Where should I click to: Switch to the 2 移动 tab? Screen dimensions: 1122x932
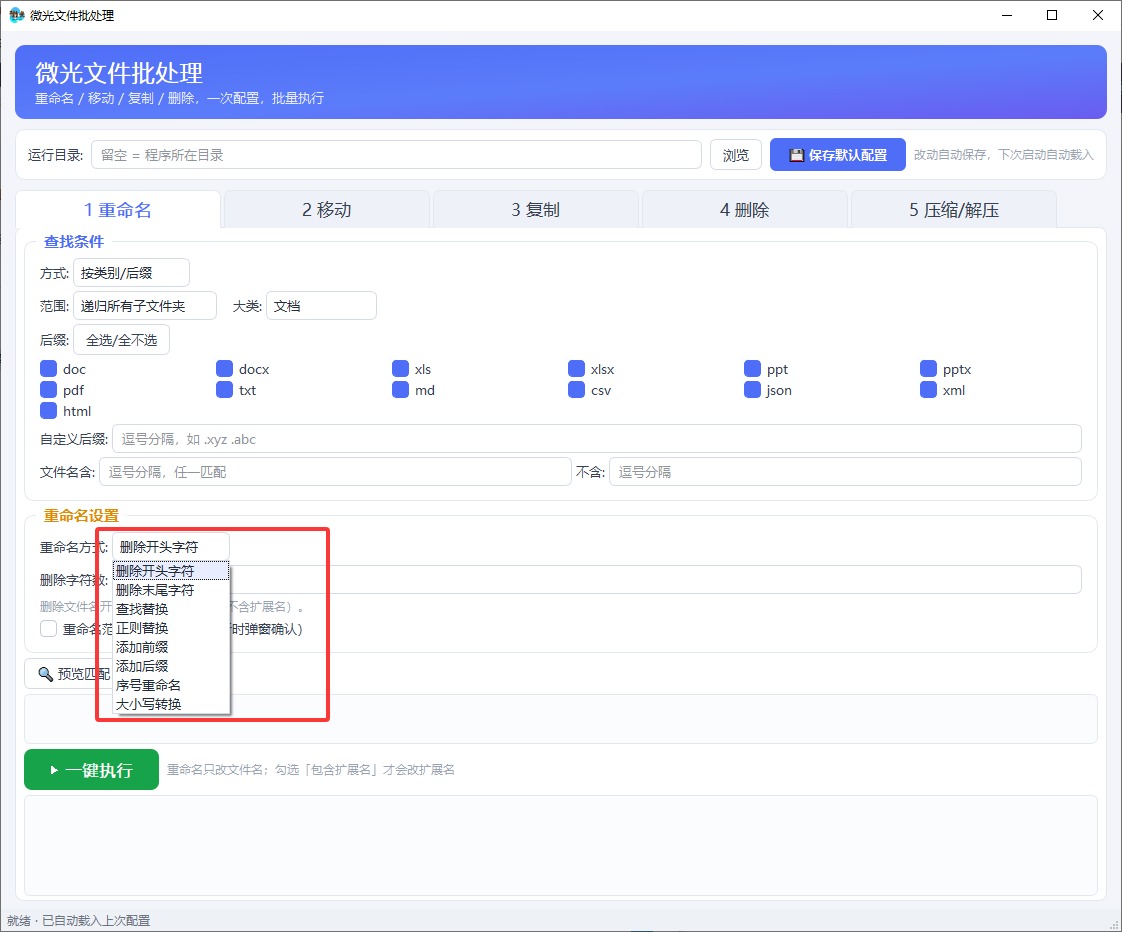(x=326, y=210)
